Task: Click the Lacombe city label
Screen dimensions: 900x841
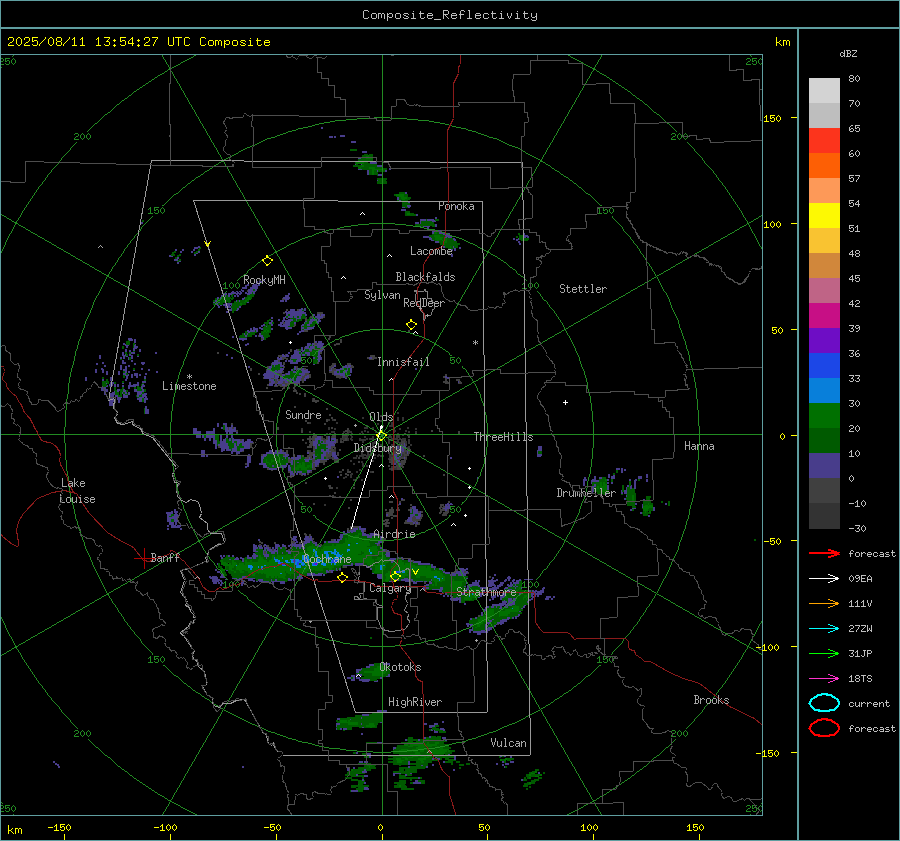Action: pos(431,251)
